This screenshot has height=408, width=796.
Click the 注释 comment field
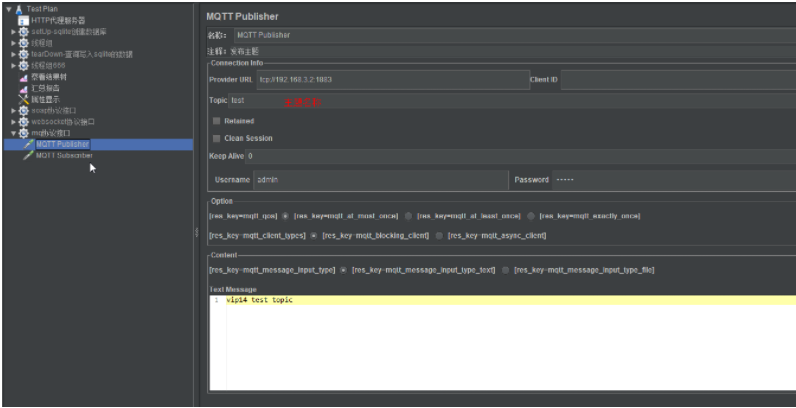512,51
